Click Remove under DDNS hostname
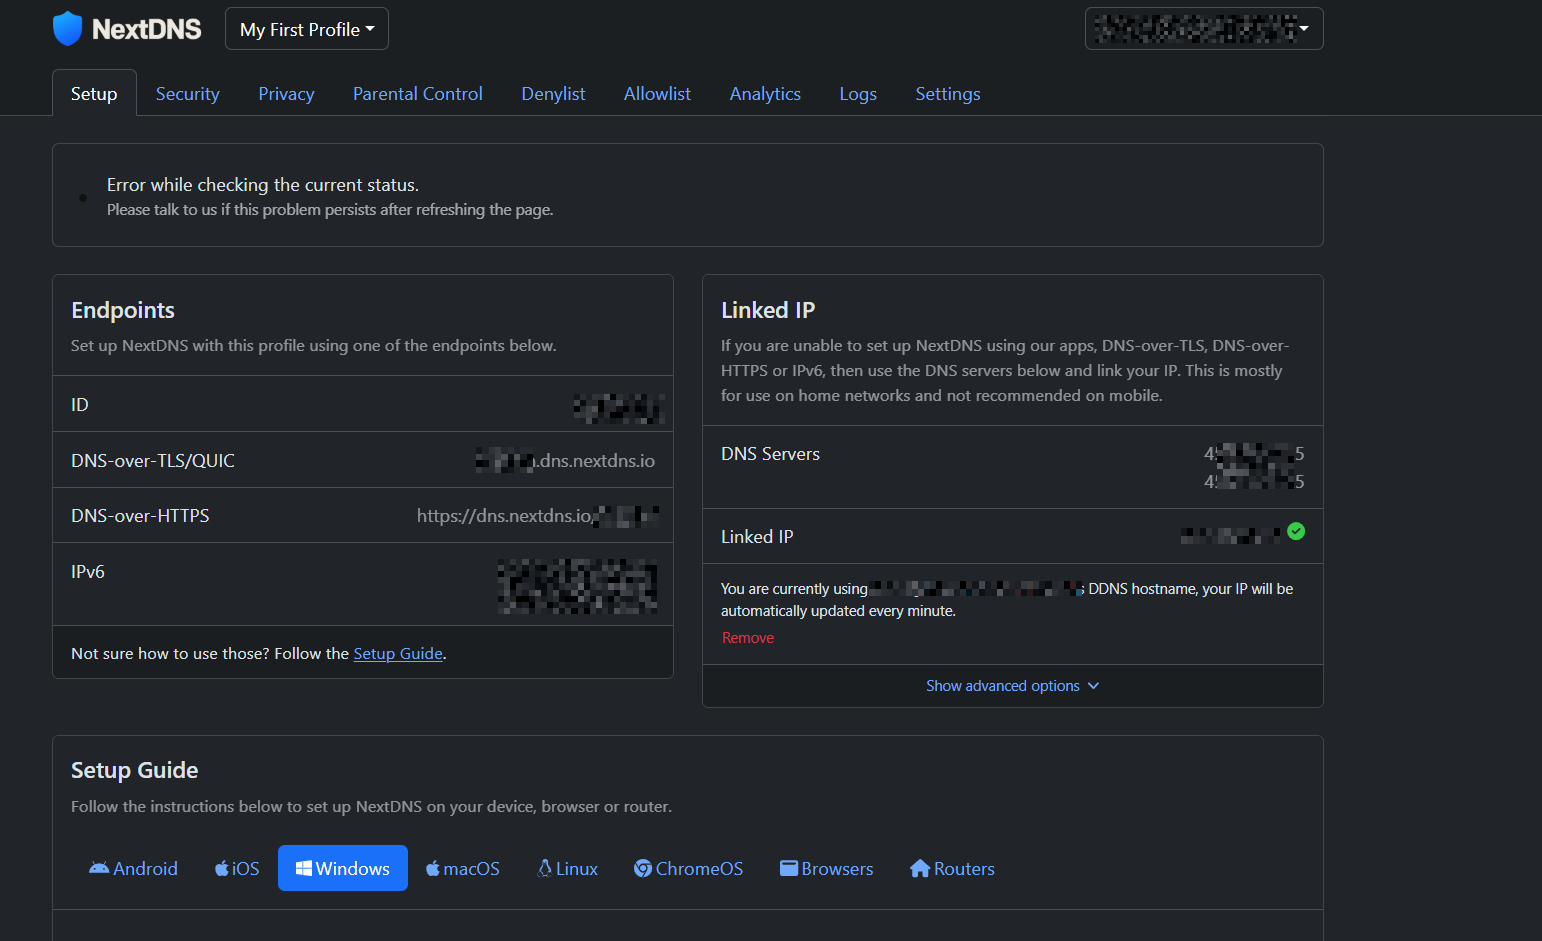 coord(748,638)
